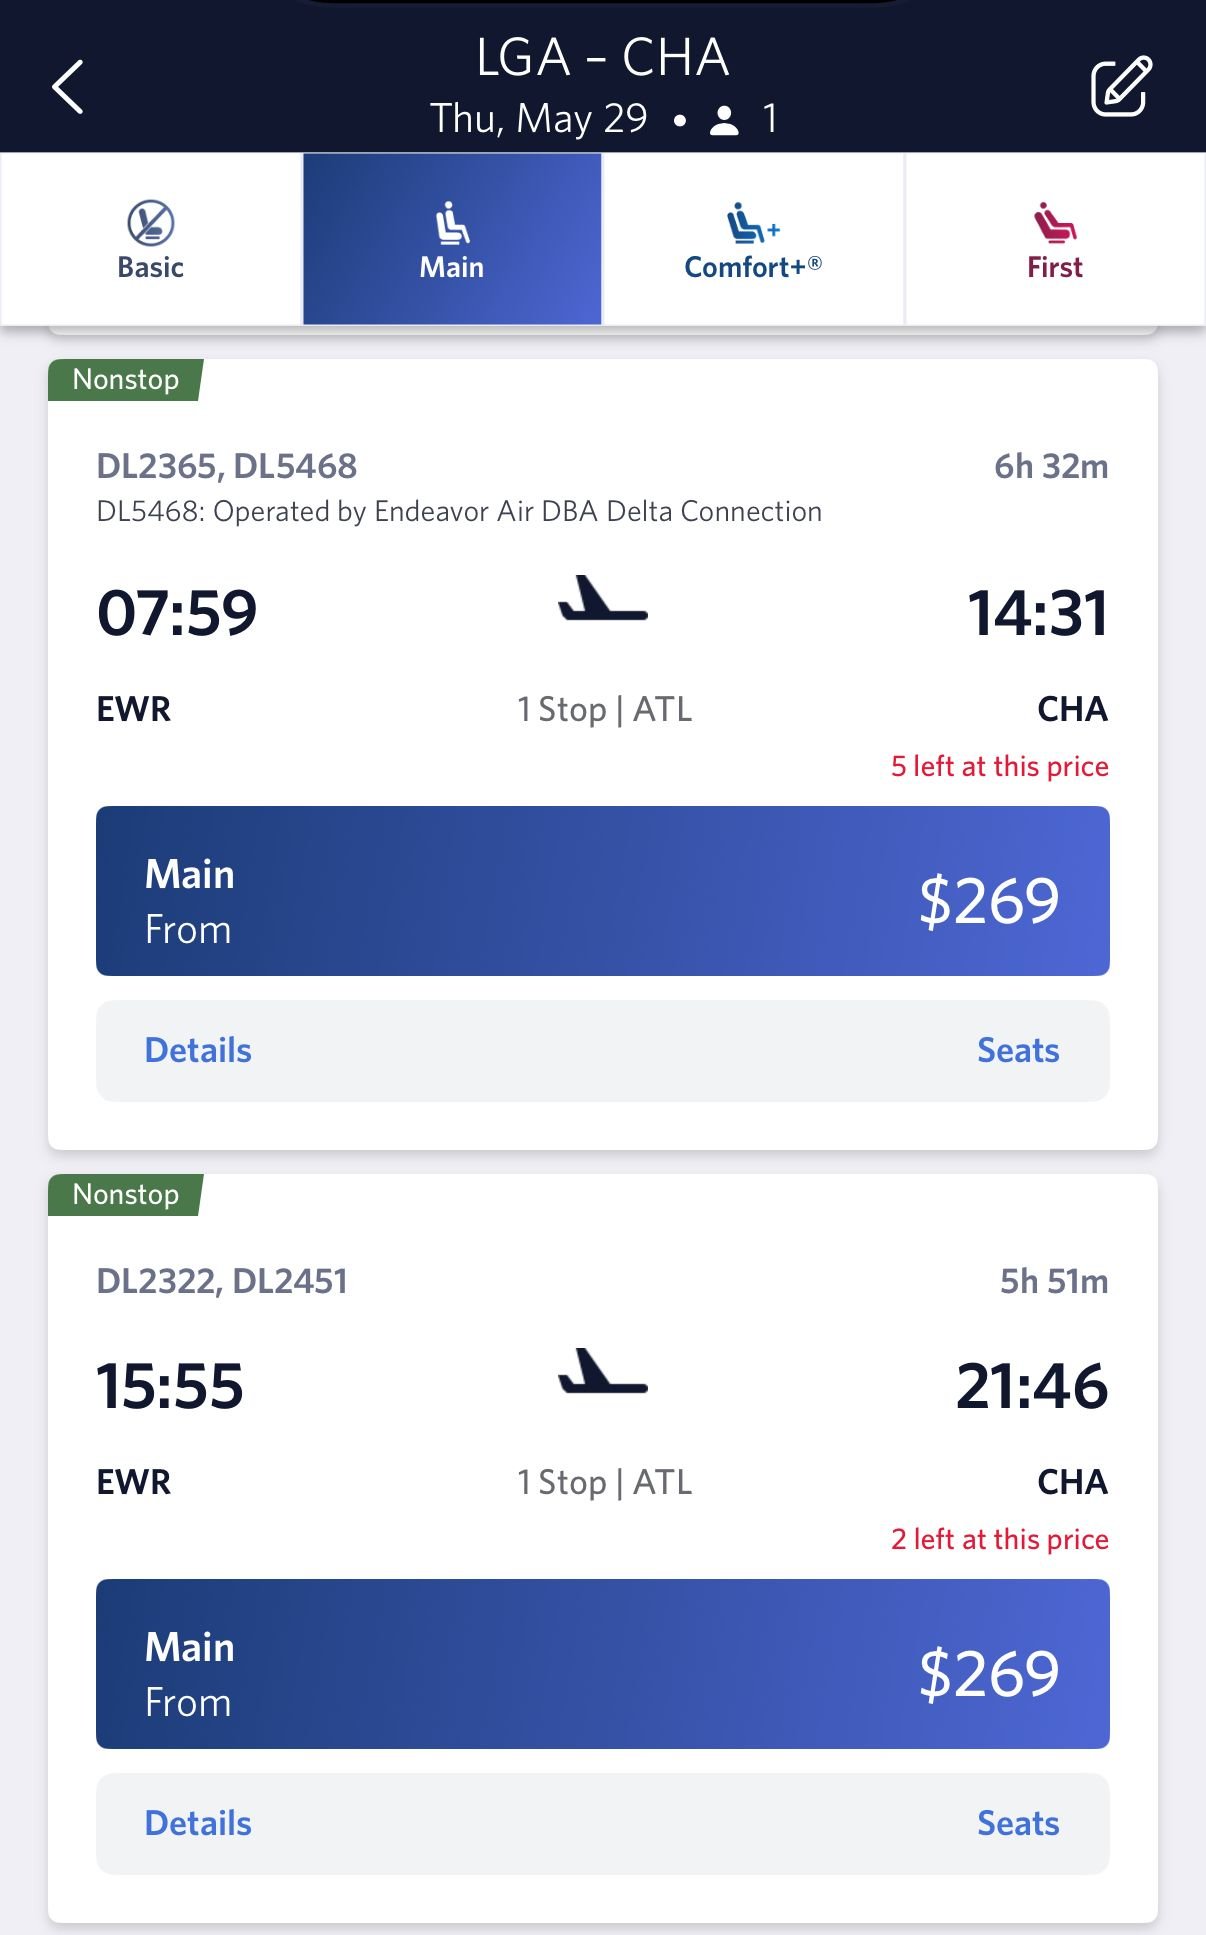1206x1935 pixels.
Task: Tap the LGA - CHA route title
Action: (x=602, y=57)
